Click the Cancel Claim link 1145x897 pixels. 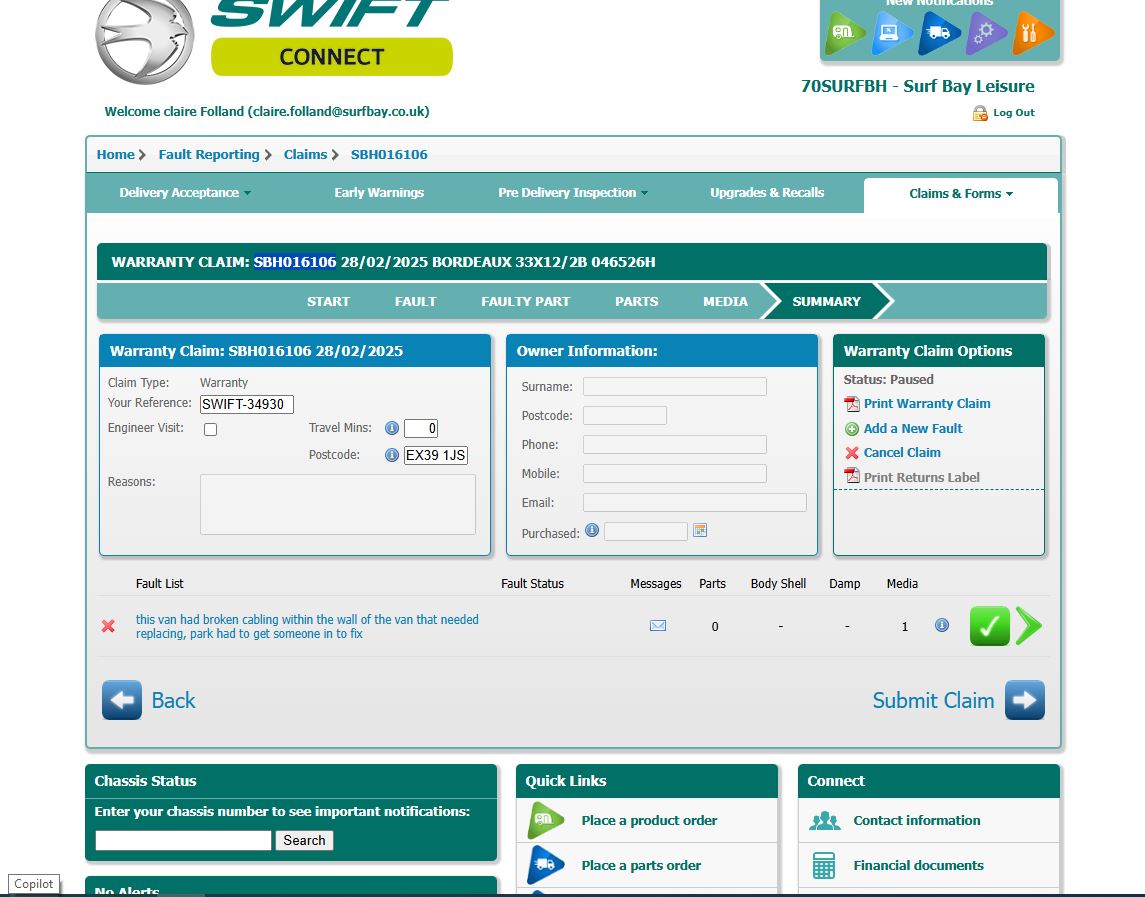(x=902, y=453)
